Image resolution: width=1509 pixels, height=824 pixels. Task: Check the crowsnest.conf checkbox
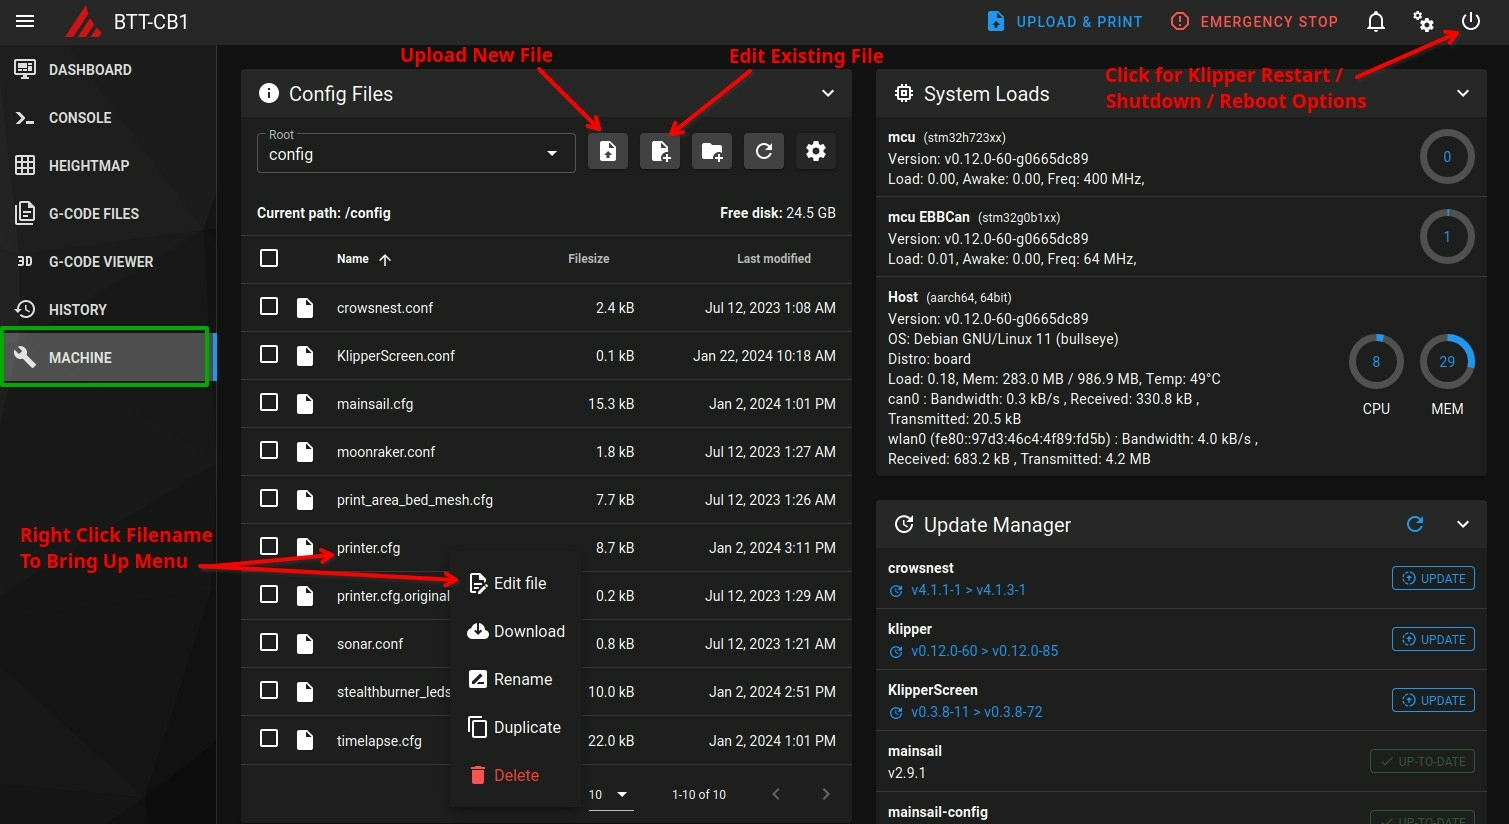click(x=269, y=306)
